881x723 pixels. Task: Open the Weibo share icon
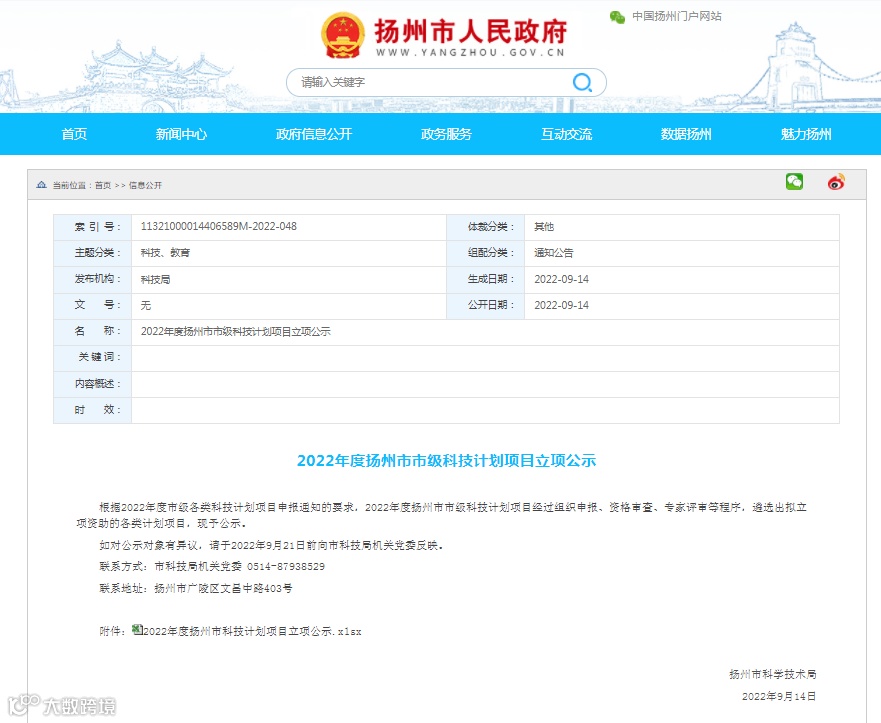tap(836, 181)
